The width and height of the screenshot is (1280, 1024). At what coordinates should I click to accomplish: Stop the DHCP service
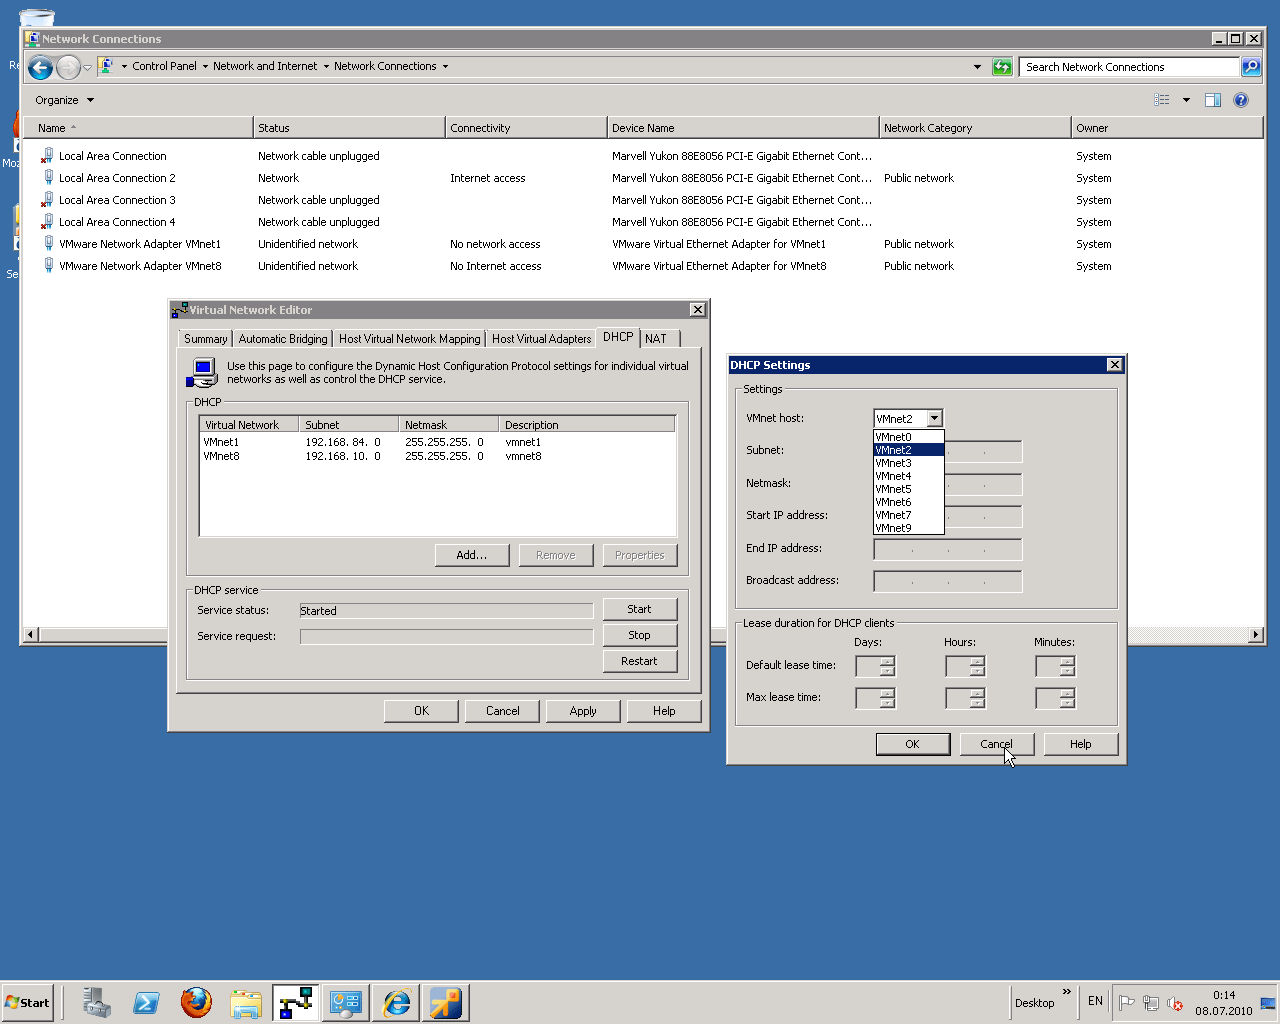[x=639, y=635]
